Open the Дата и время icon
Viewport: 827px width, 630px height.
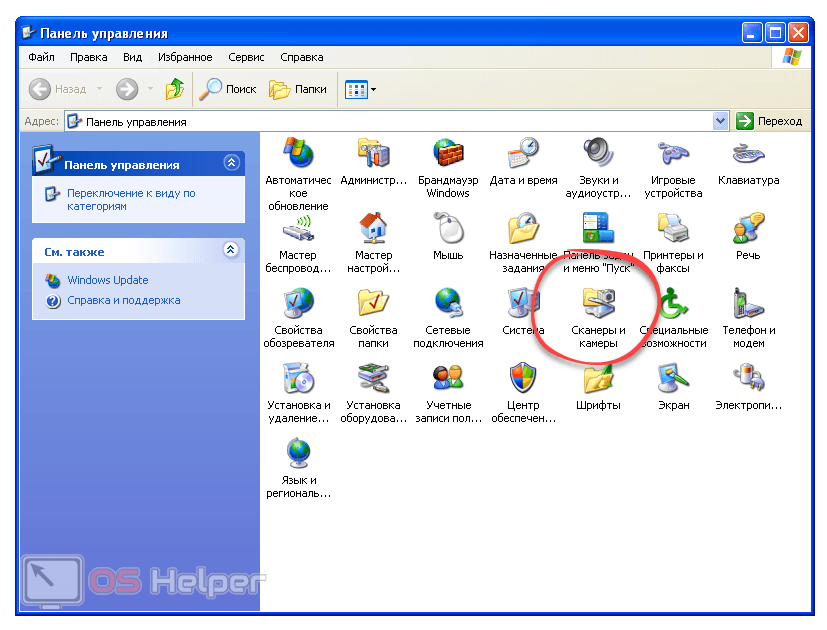coord(523,155)
